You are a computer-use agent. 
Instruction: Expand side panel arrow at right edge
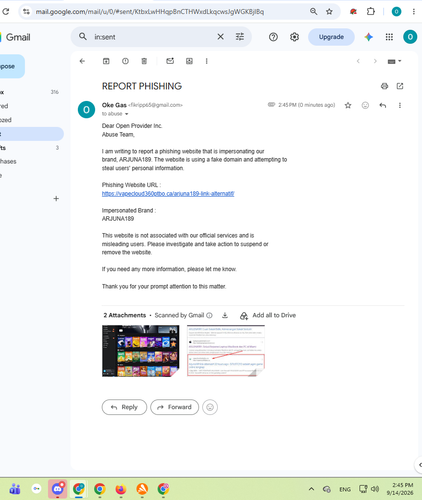click(x=419, y=465)
